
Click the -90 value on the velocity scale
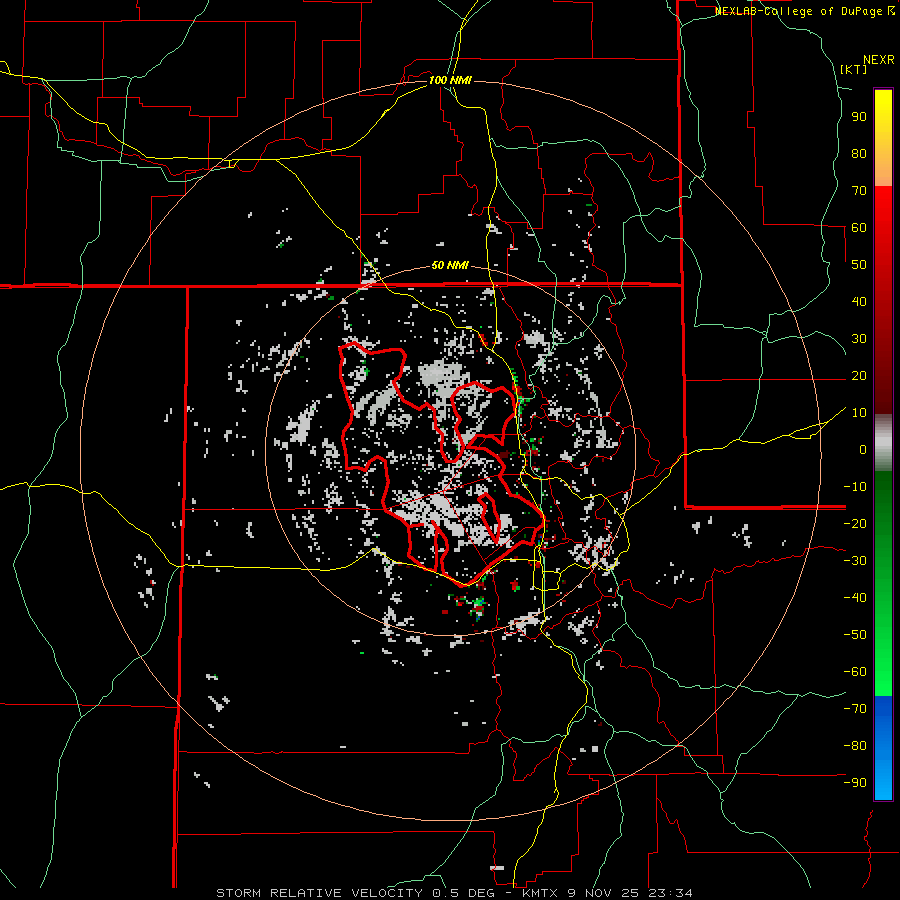pyautogui.click(x=855, y=783)
